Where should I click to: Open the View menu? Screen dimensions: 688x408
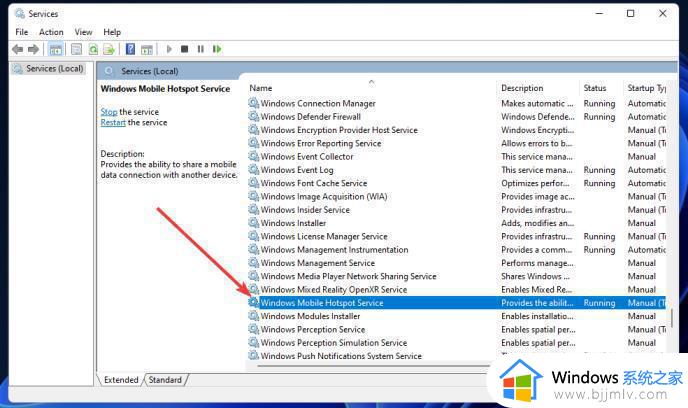[83, 32]
